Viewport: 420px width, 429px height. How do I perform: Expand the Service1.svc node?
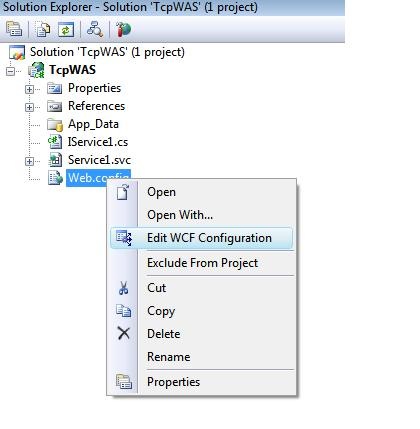[29, 161]
